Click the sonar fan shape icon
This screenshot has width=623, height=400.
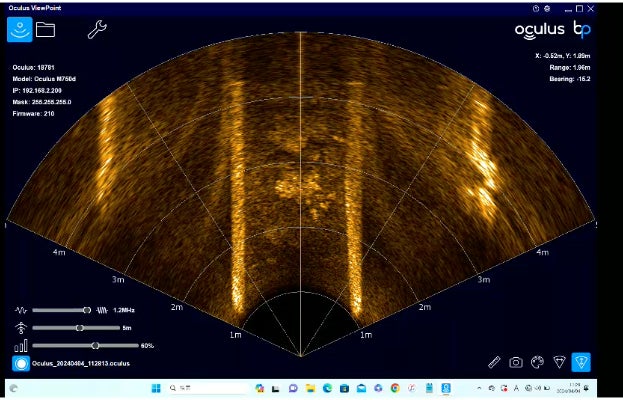(x=559, y=362)
